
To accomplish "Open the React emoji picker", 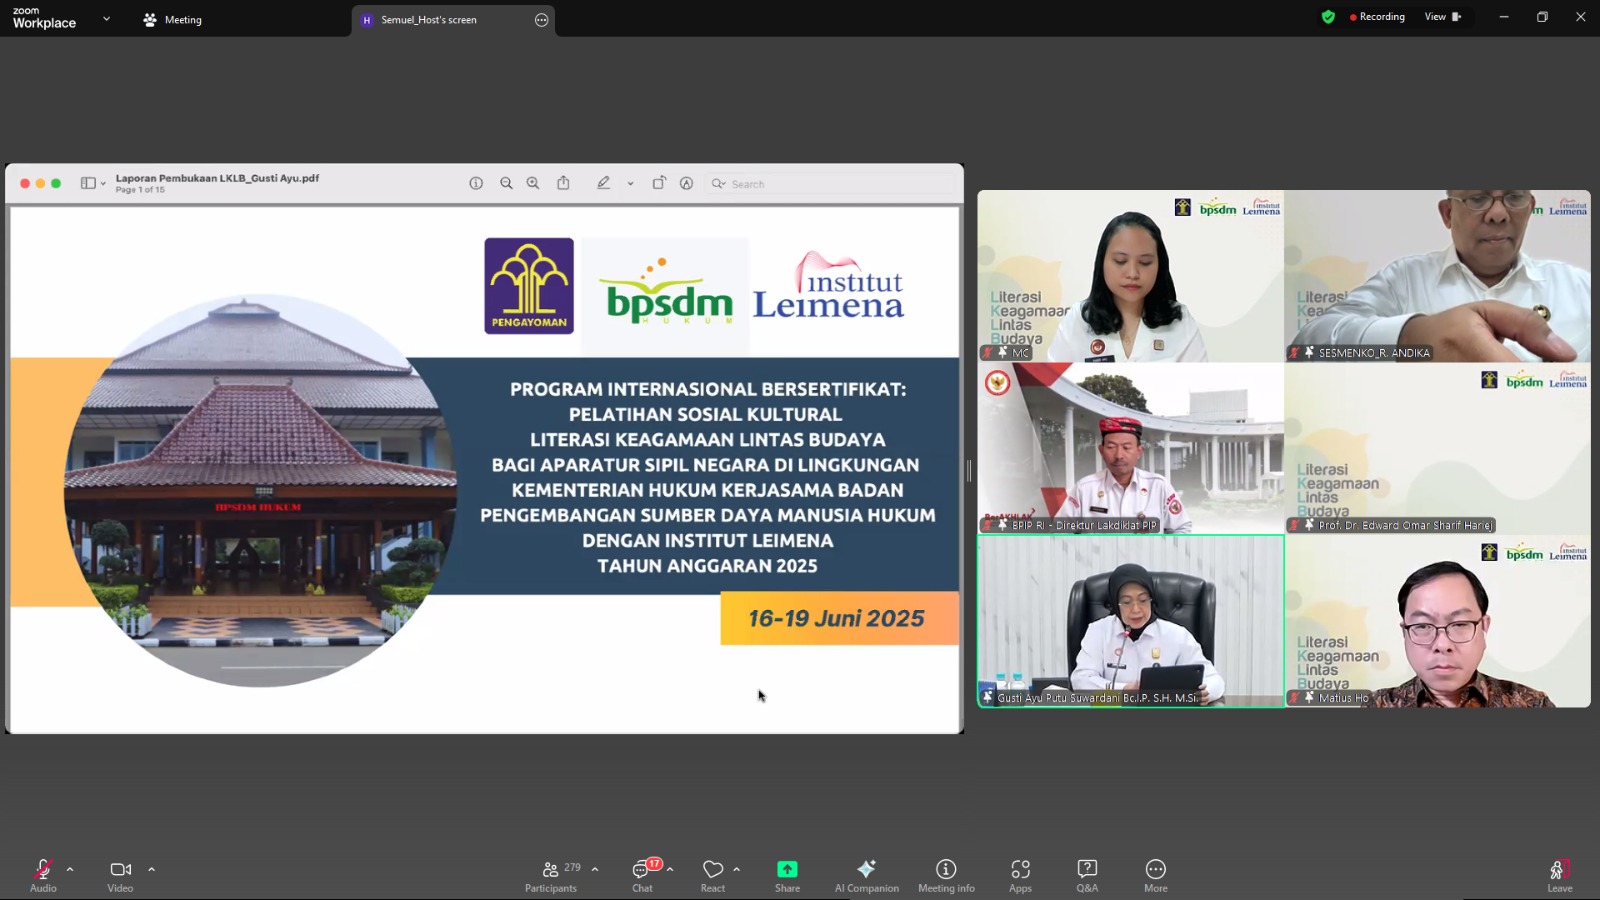I will (713, 875).
